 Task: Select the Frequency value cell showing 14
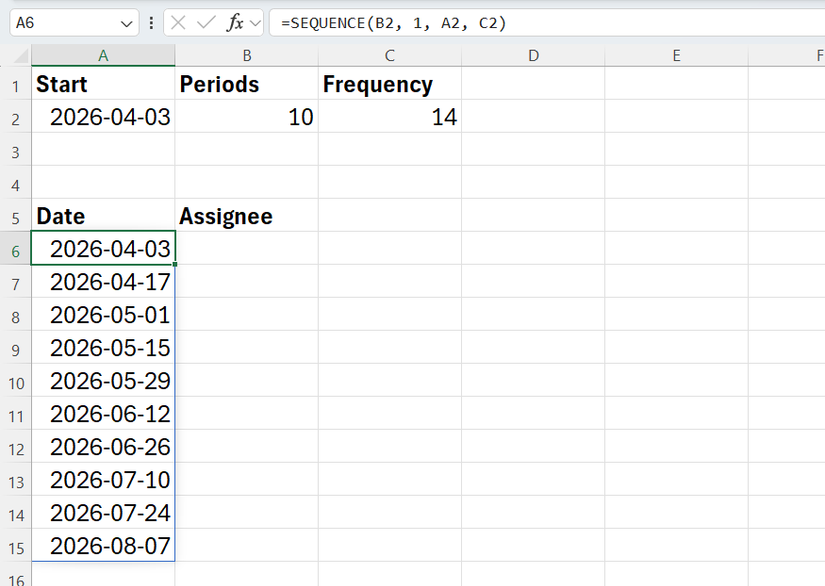[x=389, y=117]
